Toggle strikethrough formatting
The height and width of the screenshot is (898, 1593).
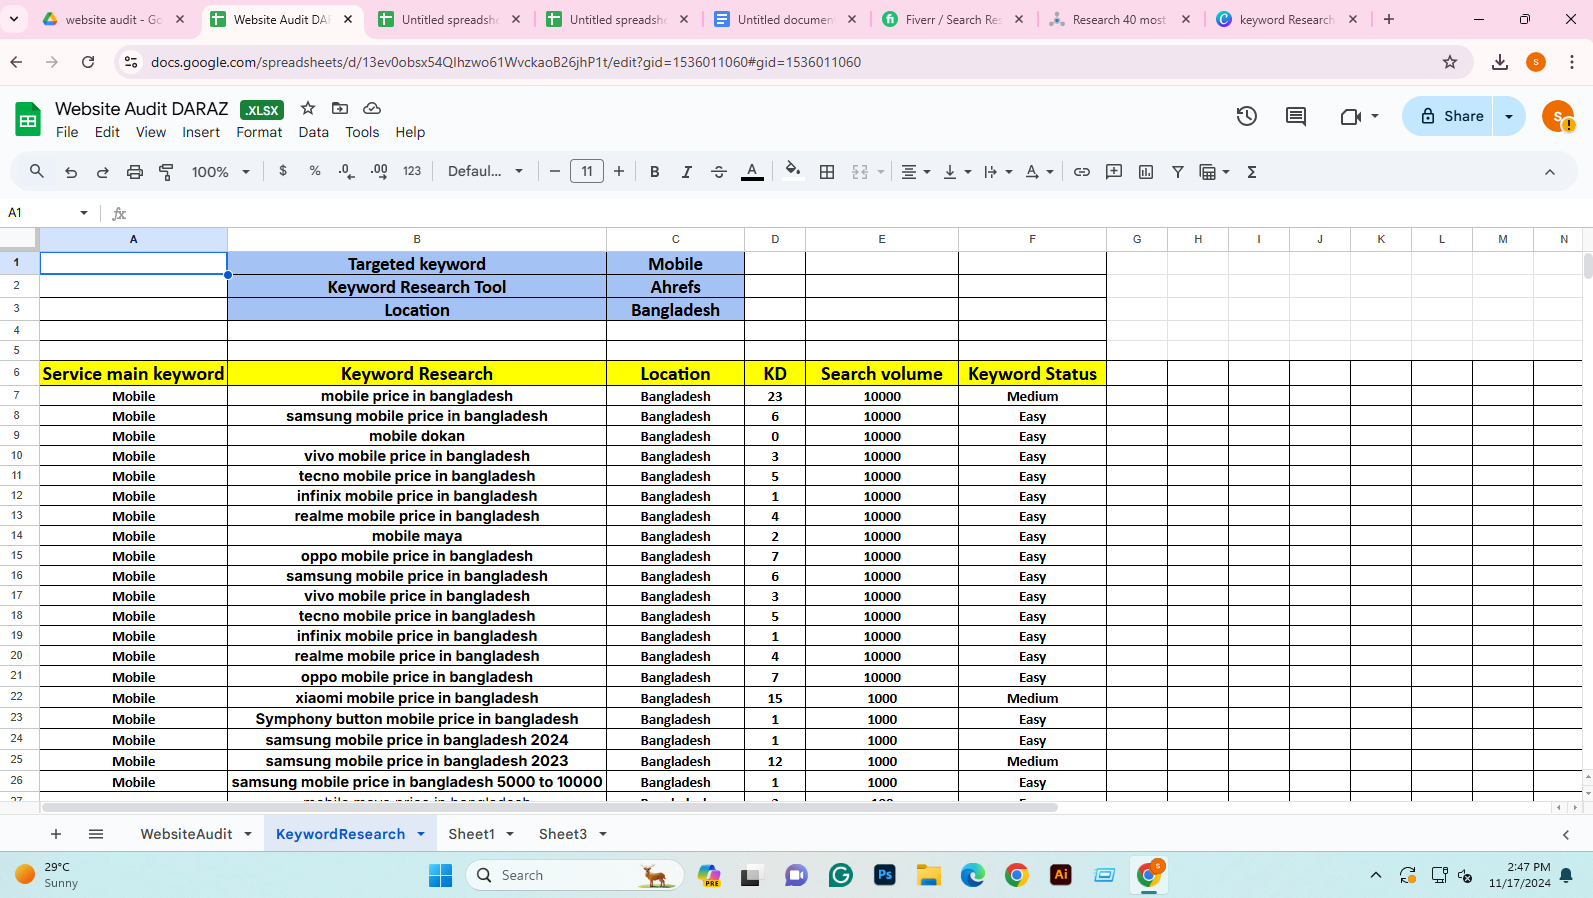718,172
